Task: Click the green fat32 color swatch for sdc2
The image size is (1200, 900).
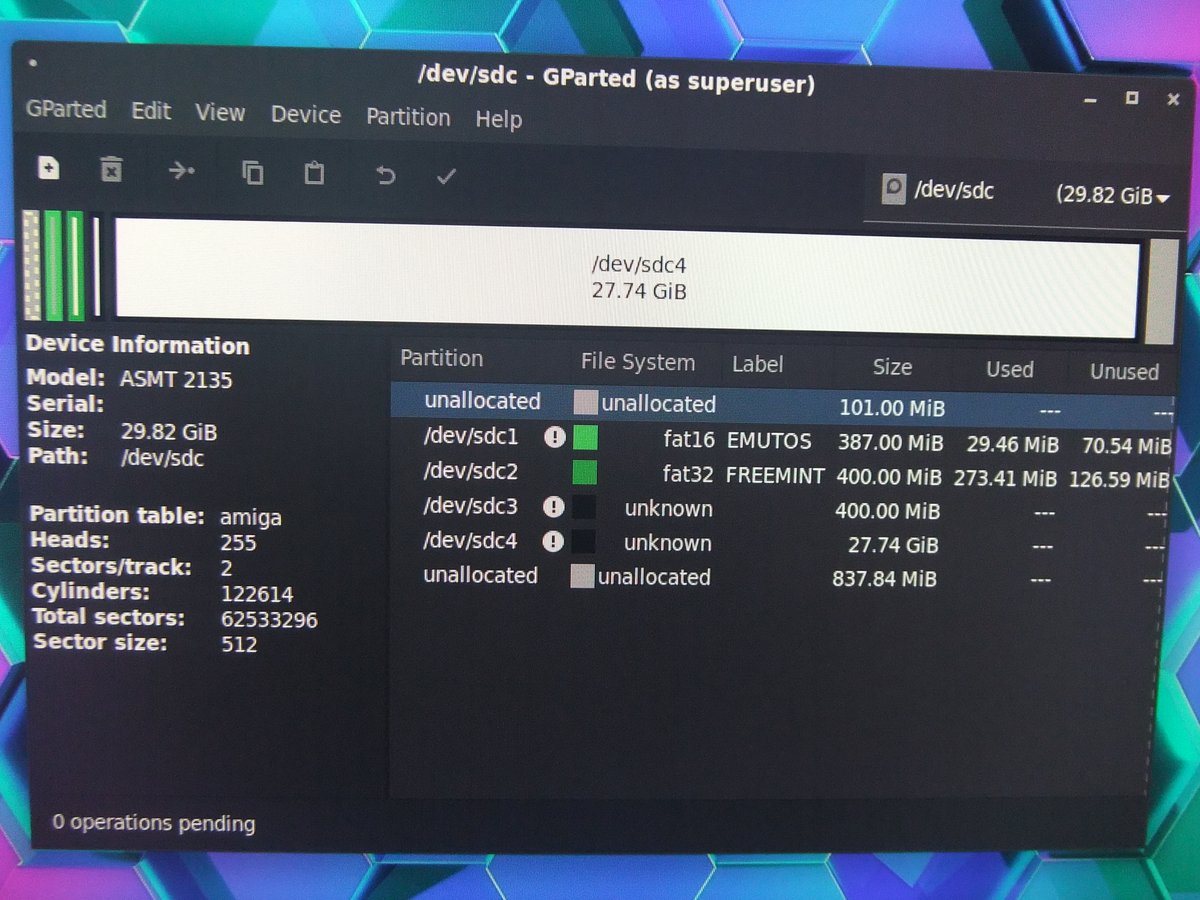Action: click(x=585, y=472)
